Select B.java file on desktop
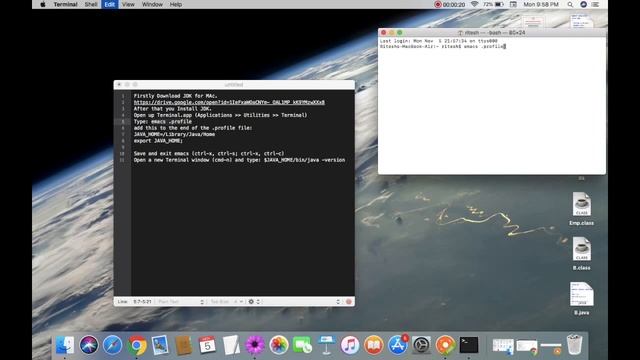 click(x=581, y=298)
